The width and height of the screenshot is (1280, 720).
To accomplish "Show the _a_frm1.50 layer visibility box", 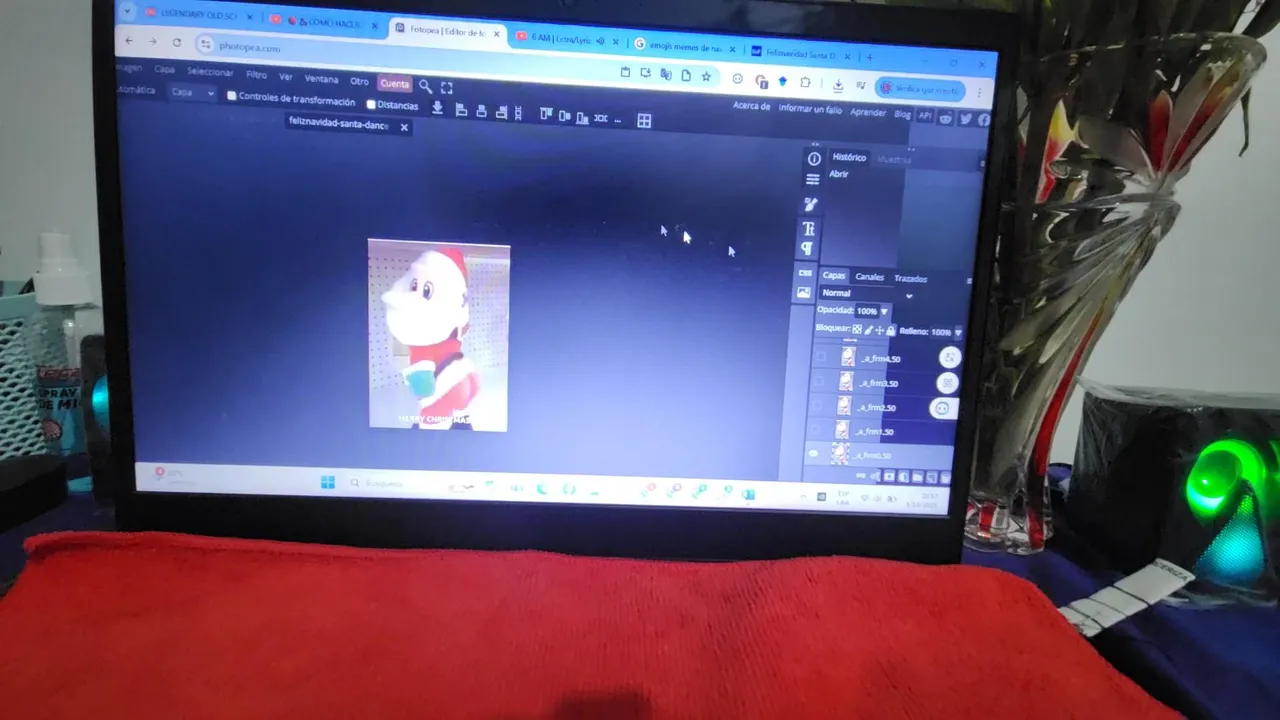I will (816, 429).
